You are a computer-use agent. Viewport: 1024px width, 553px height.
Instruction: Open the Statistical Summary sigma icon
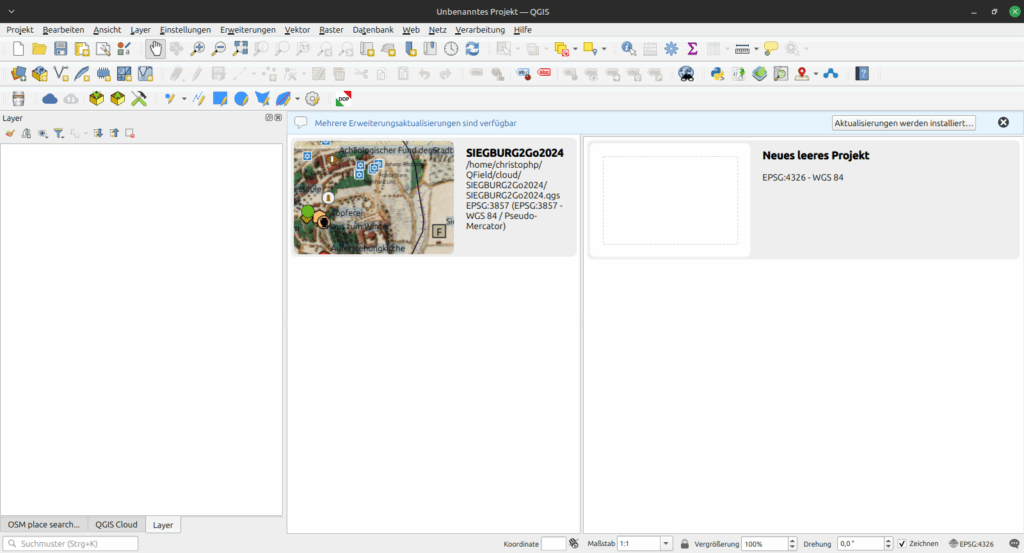(692, 48)
